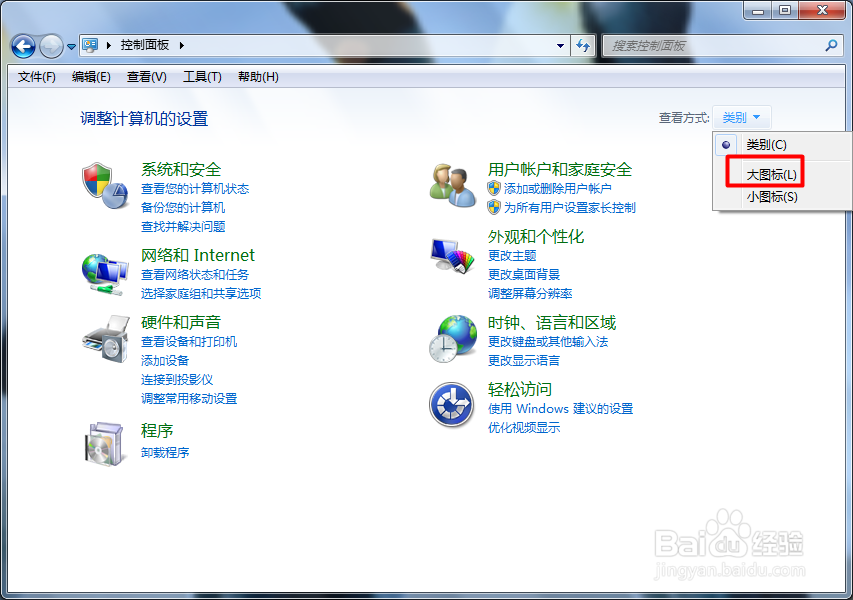Click 查看设备和打印机 link
This screenshot has width=853, height=600.
click(189, 342)
